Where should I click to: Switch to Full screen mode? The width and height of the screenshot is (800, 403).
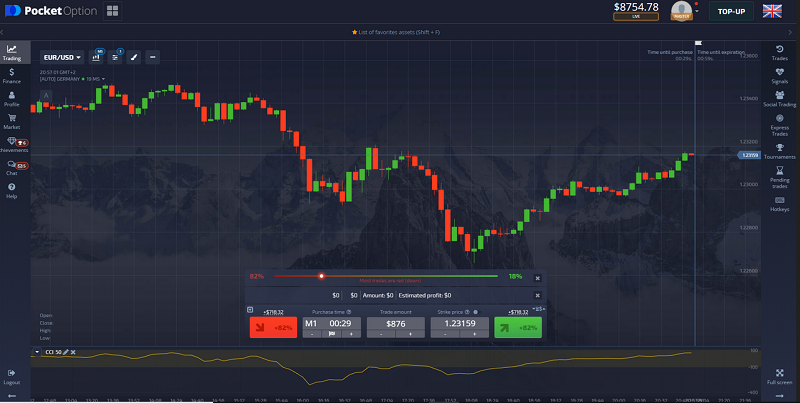point(780,377)
